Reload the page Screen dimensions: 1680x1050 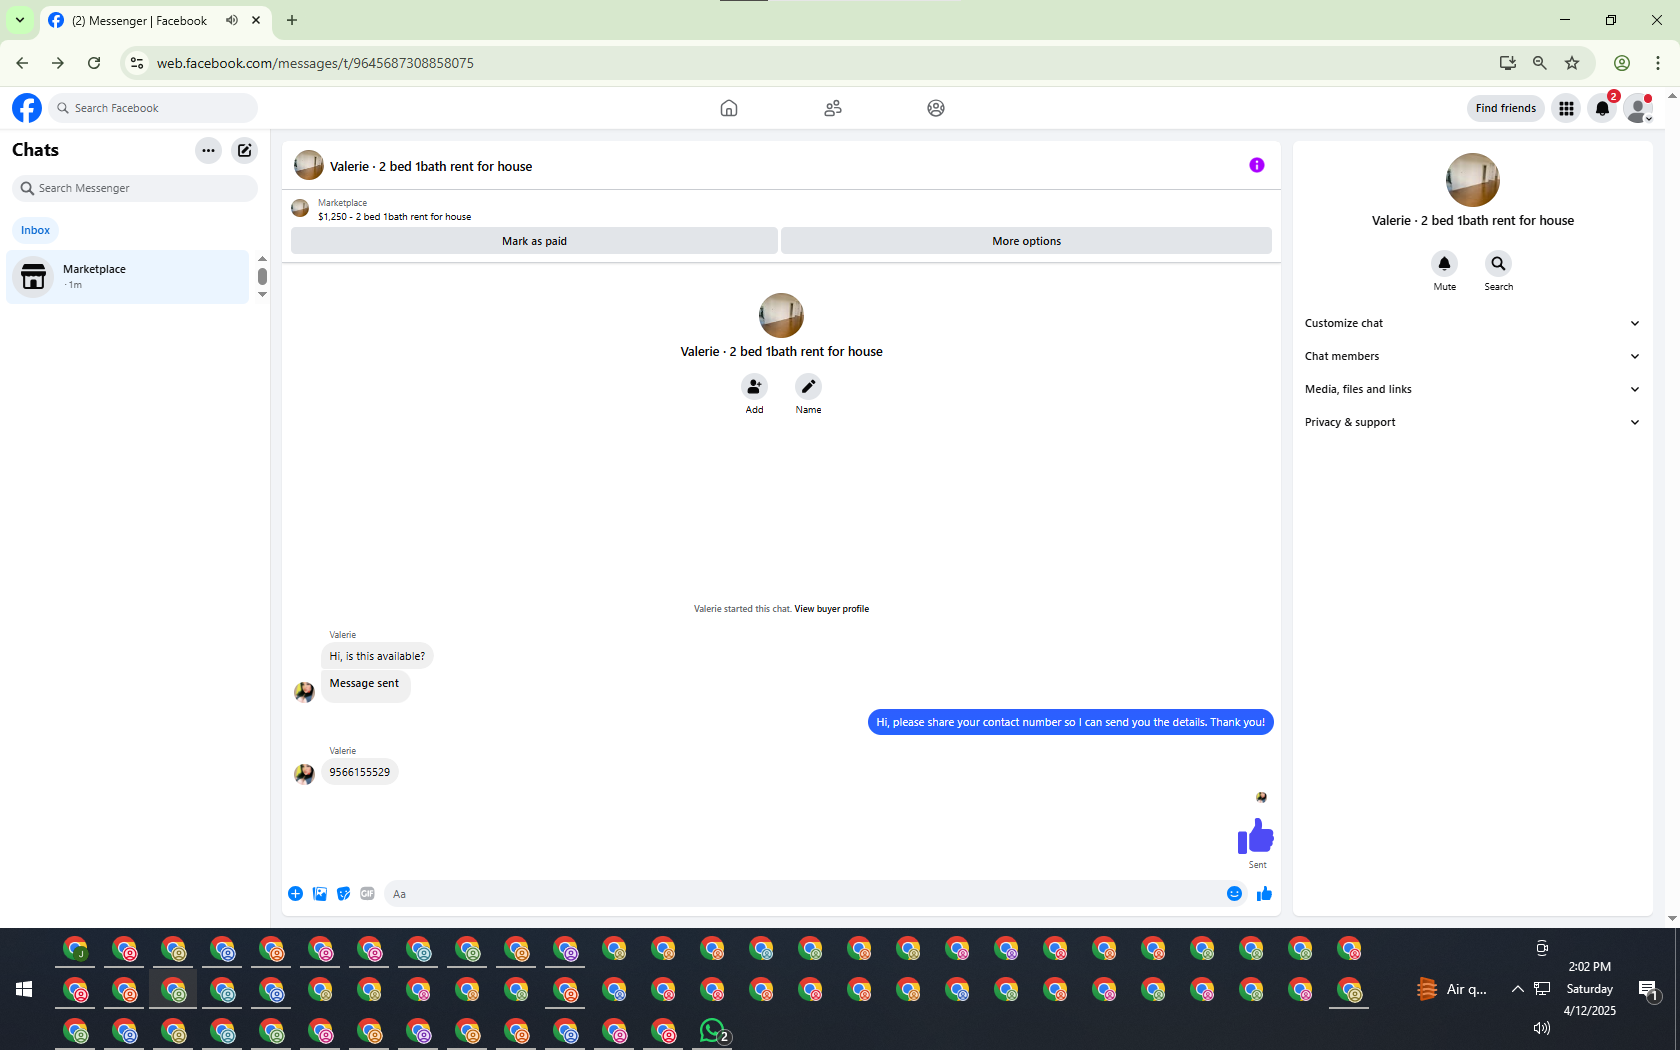94,63
